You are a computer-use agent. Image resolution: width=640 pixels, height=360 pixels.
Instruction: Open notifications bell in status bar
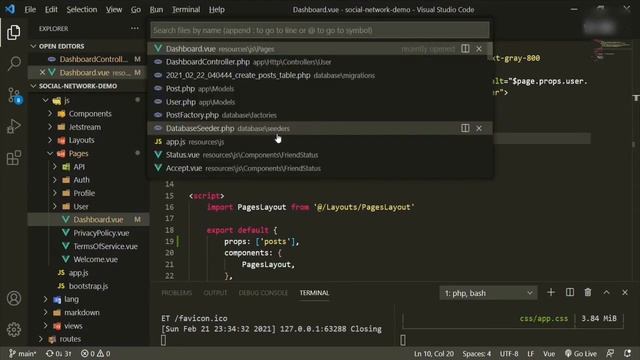pos(627,353)
